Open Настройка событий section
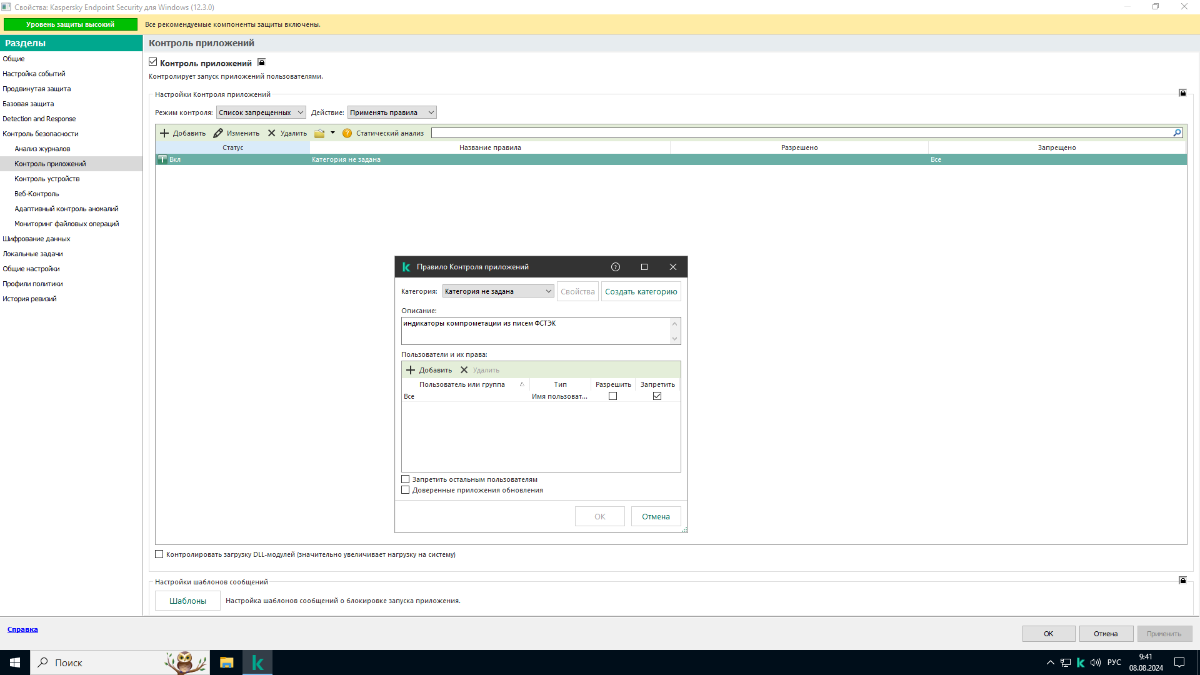Screen dimensions: 1200x675 click(x=34, y=73)
